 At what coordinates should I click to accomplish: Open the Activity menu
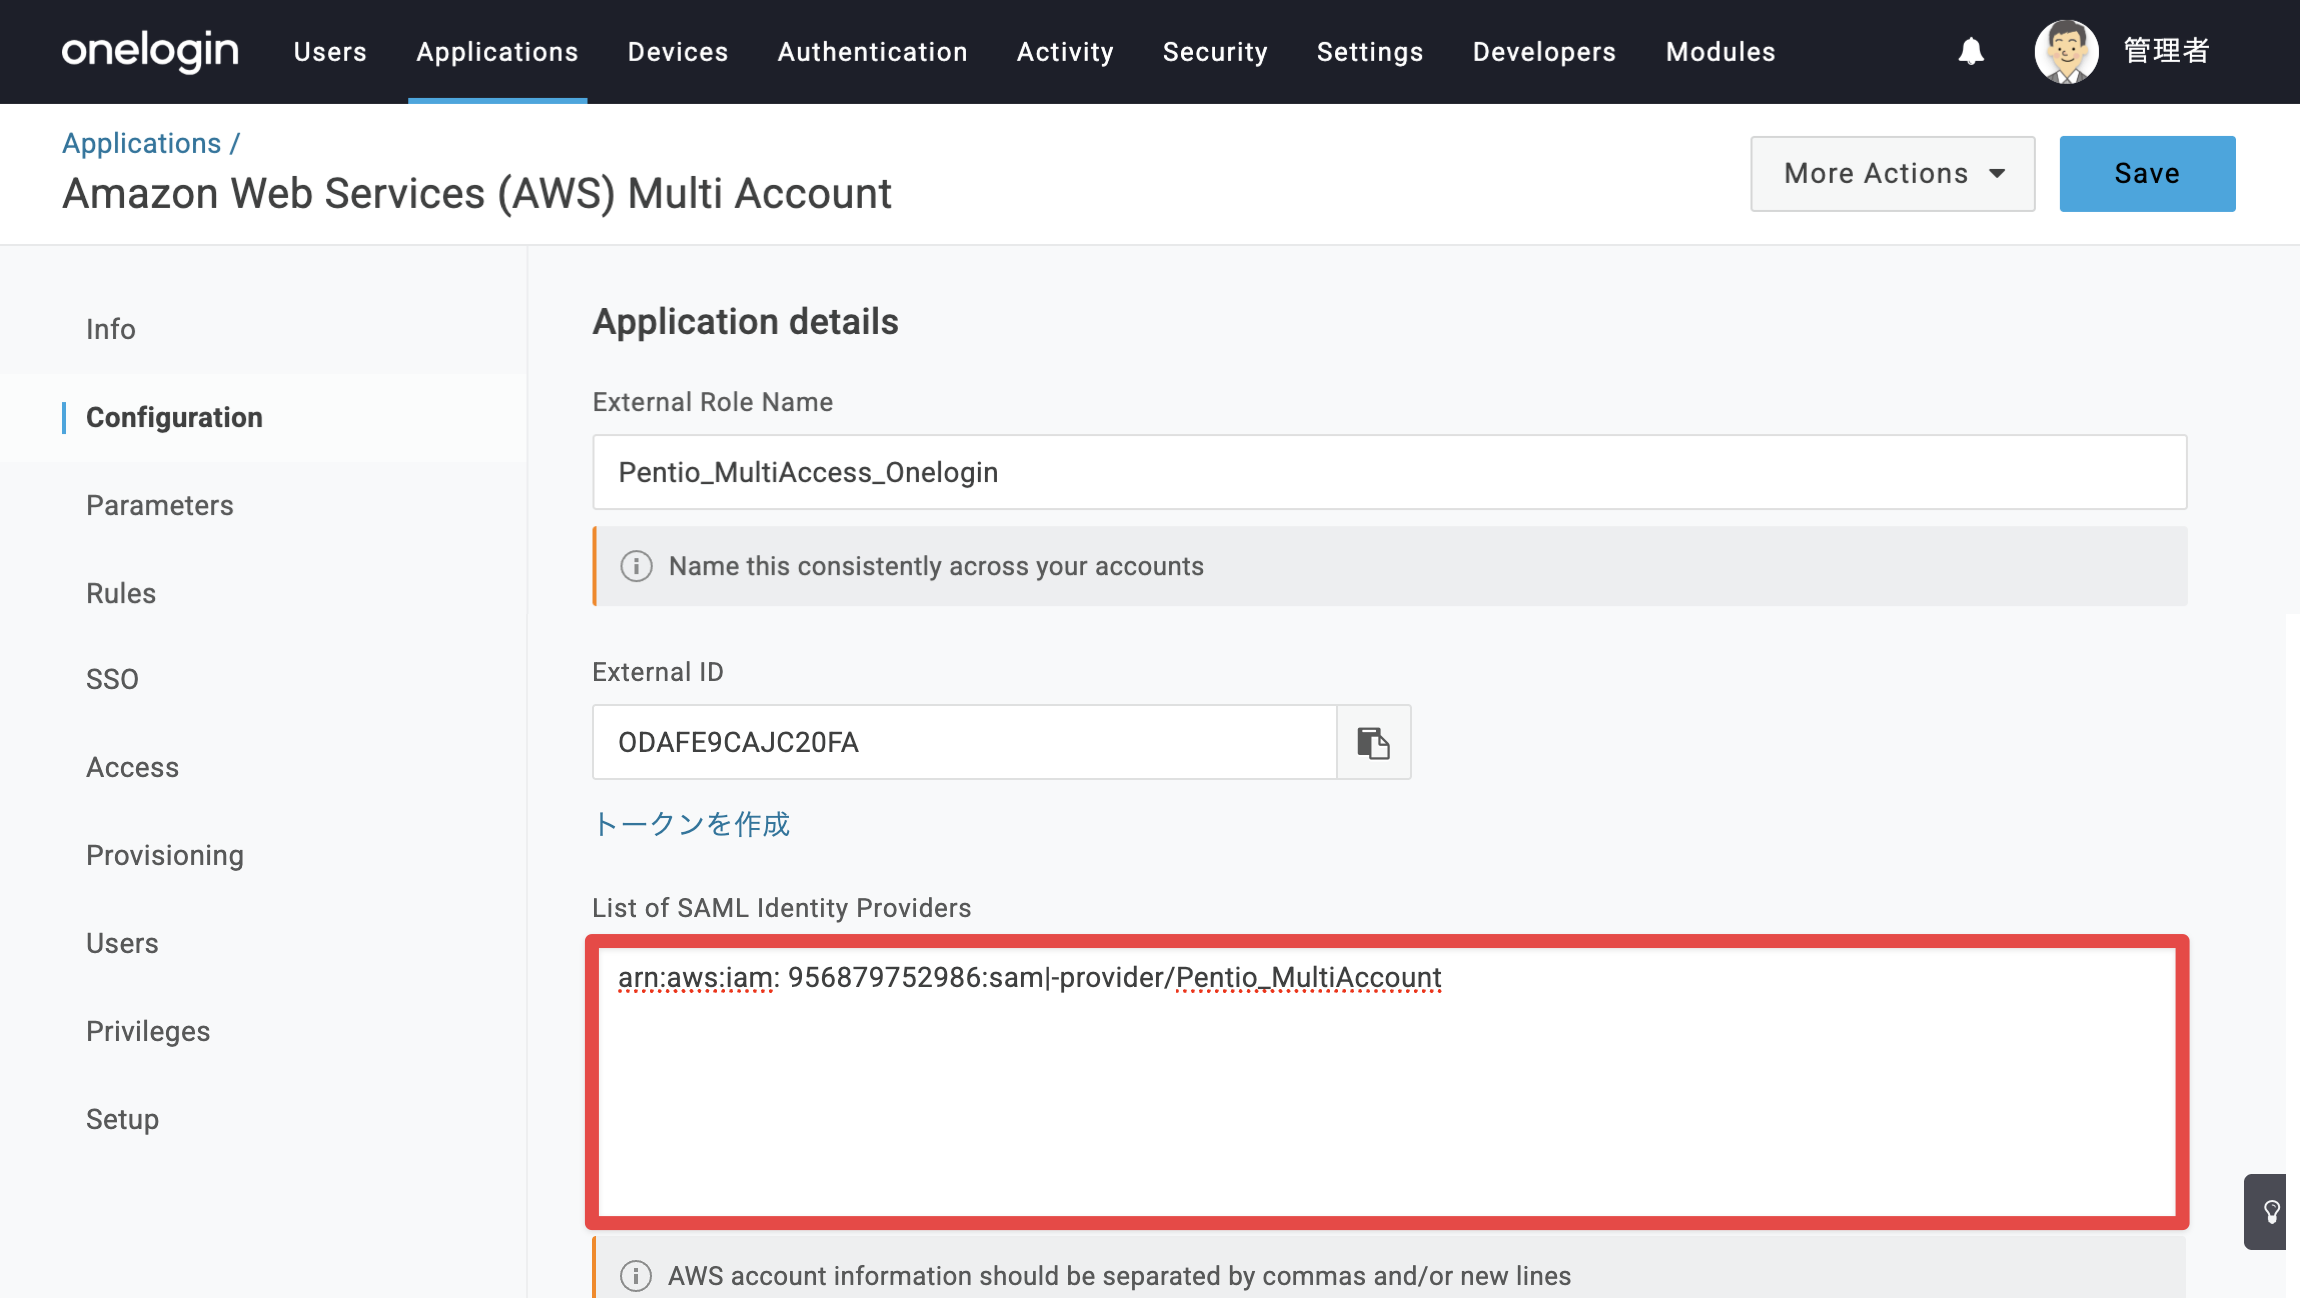[1065, 52]
